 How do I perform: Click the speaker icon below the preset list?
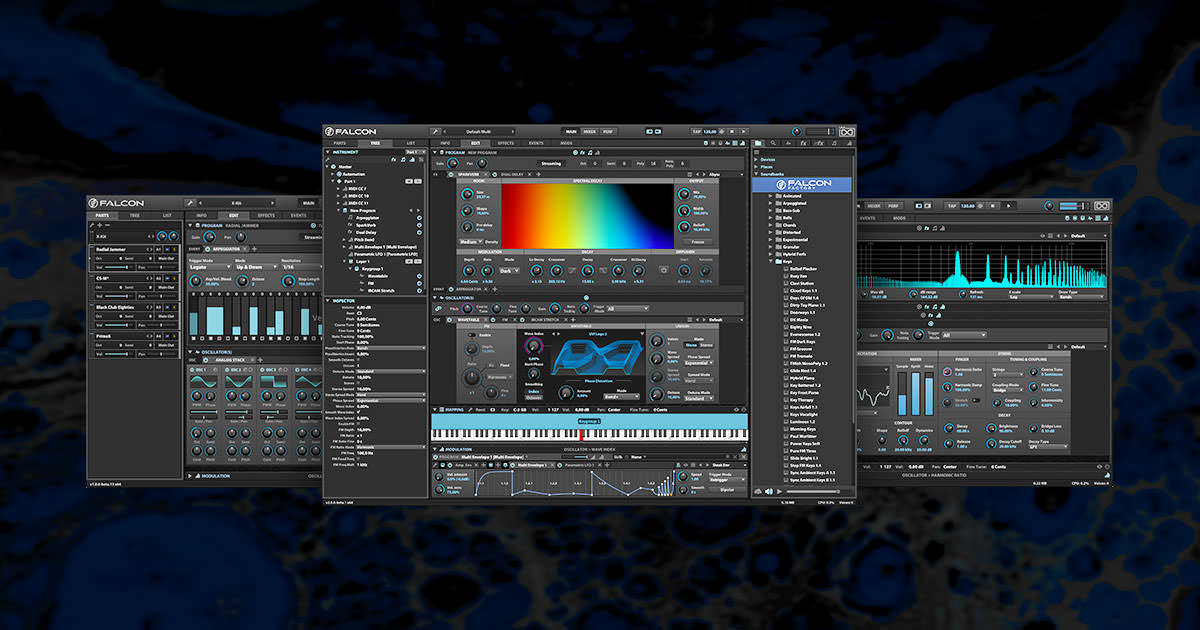click(x=768, y=491)
